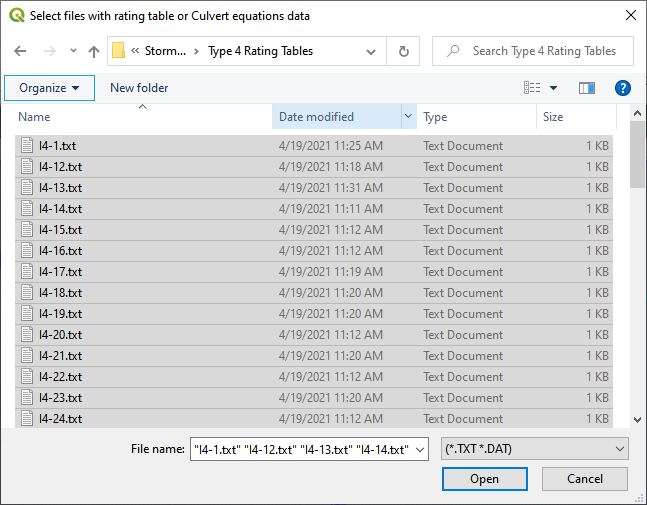This screenshot has width=647, height=505.
Task: Click the Open button
Action: click(484, 479)
